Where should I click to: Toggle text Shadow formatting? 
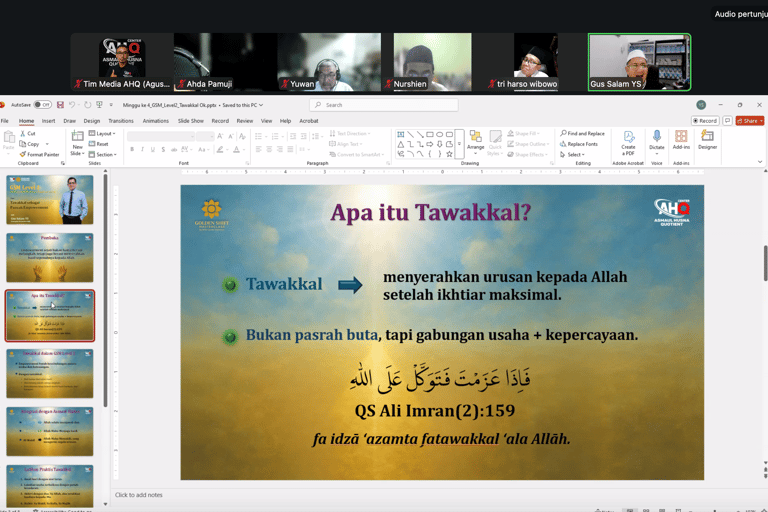(163, 149)
